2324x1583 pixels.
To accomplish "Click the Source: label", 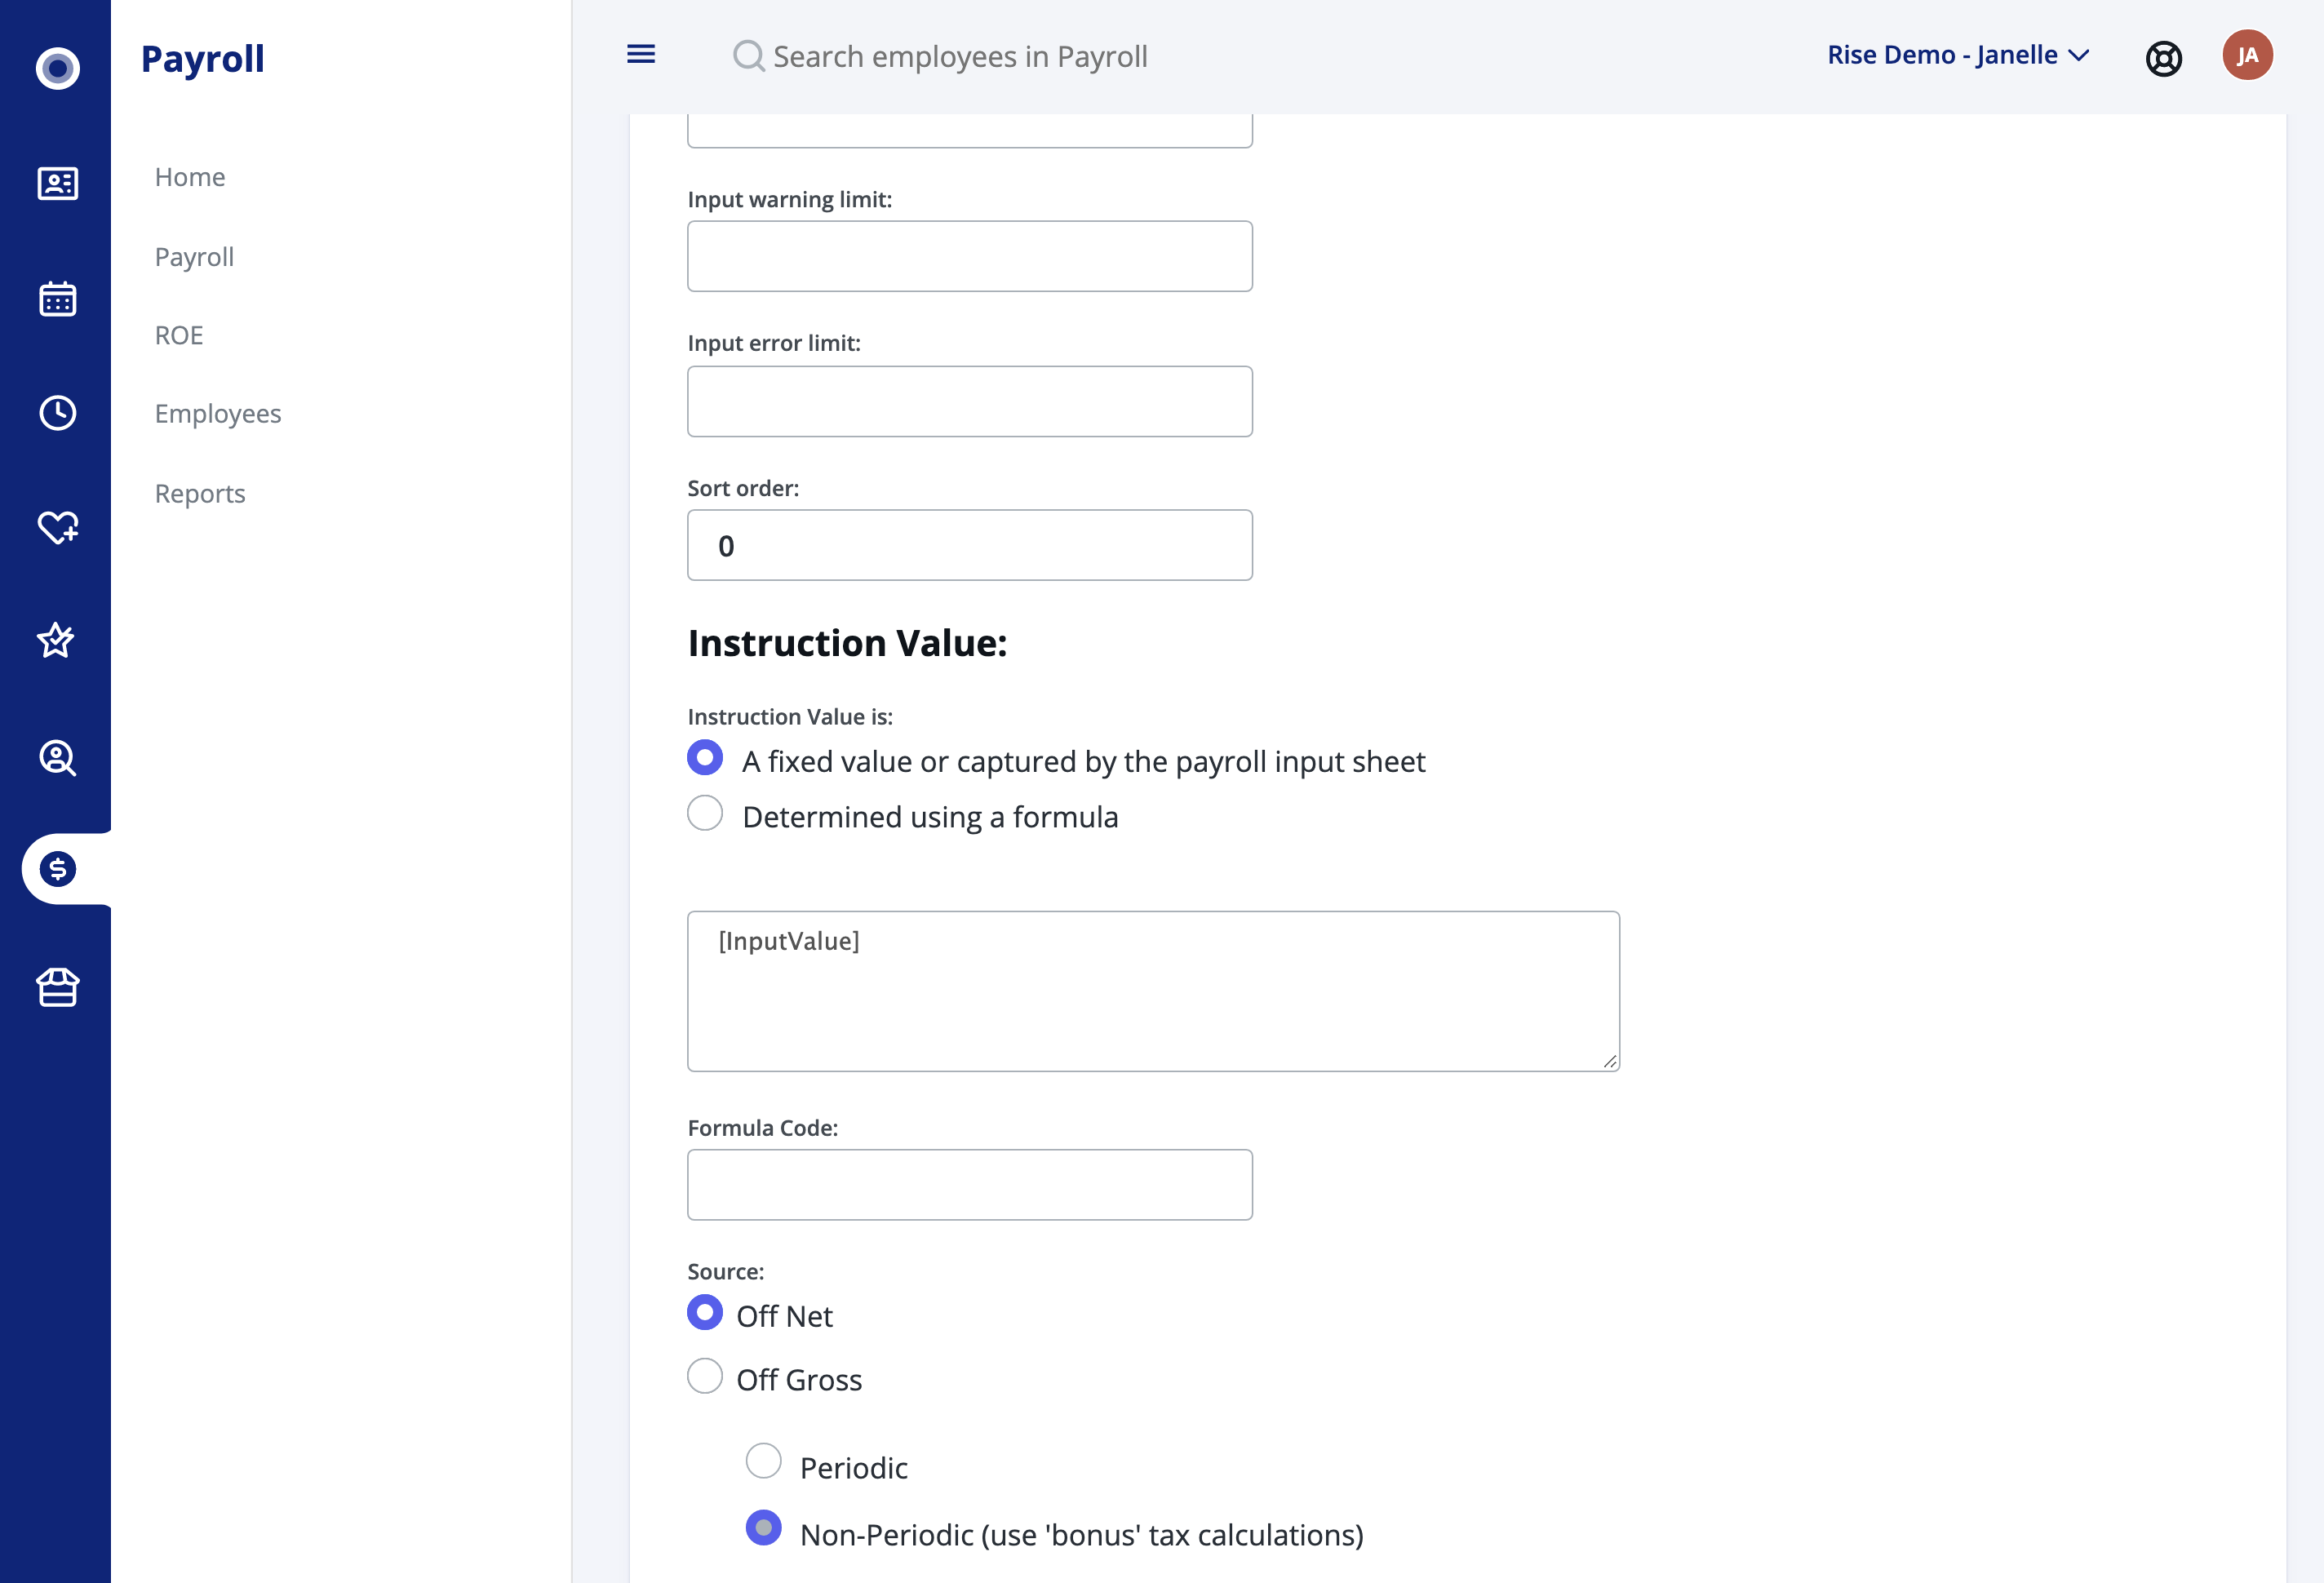I will [x=726, y=1272].
